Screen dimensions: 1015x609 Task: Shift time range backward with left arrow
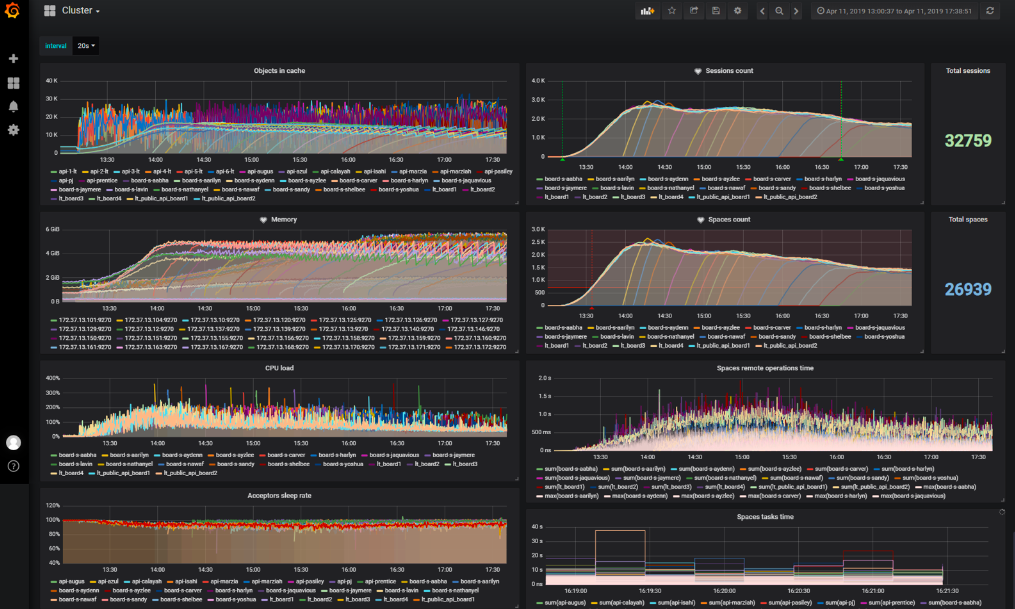tap(762, 11)
